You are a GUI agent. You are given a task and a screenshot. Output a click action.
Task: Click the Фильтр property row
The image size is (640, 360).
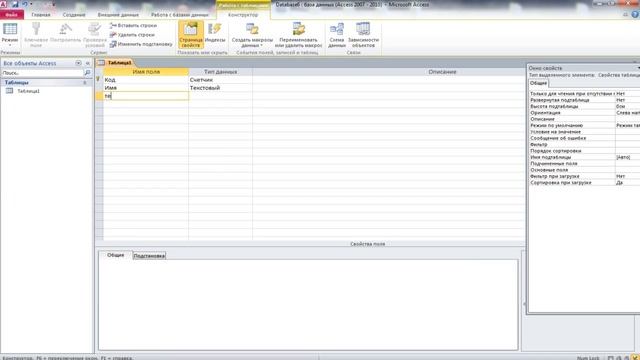coord(584,144)
